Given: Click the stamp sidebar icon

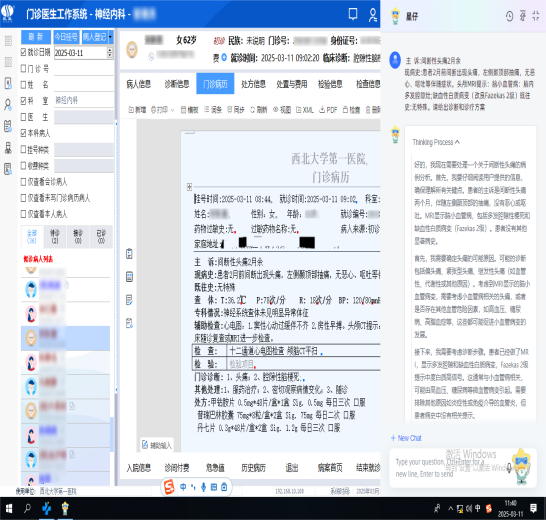Looking at the screenshot, I should 8,148.
